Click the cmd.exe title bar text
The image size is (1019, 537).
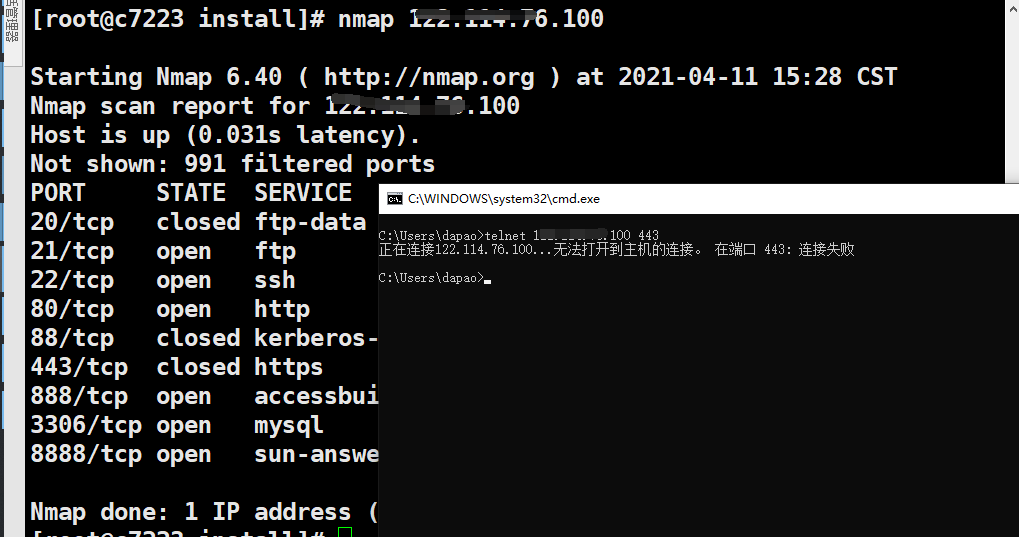coord(504,199)
